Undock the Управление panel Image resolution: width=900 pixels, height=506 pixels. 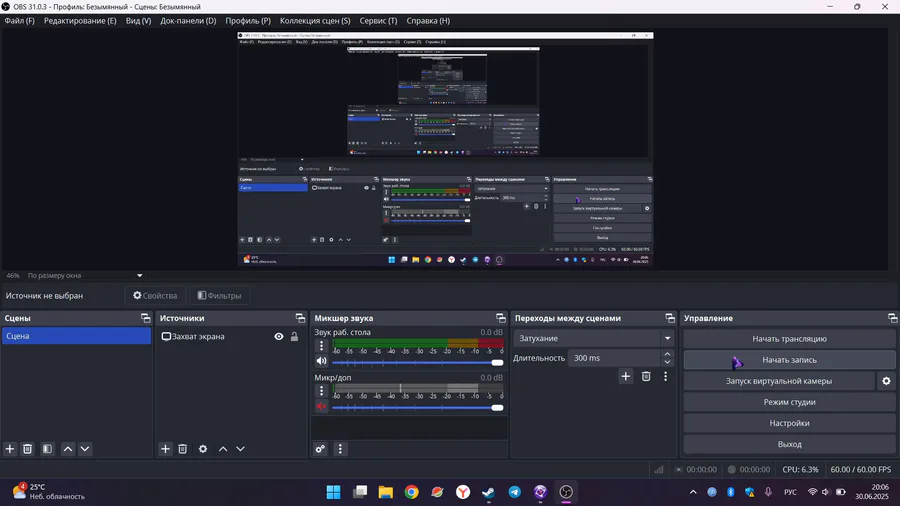coord(893,318)
